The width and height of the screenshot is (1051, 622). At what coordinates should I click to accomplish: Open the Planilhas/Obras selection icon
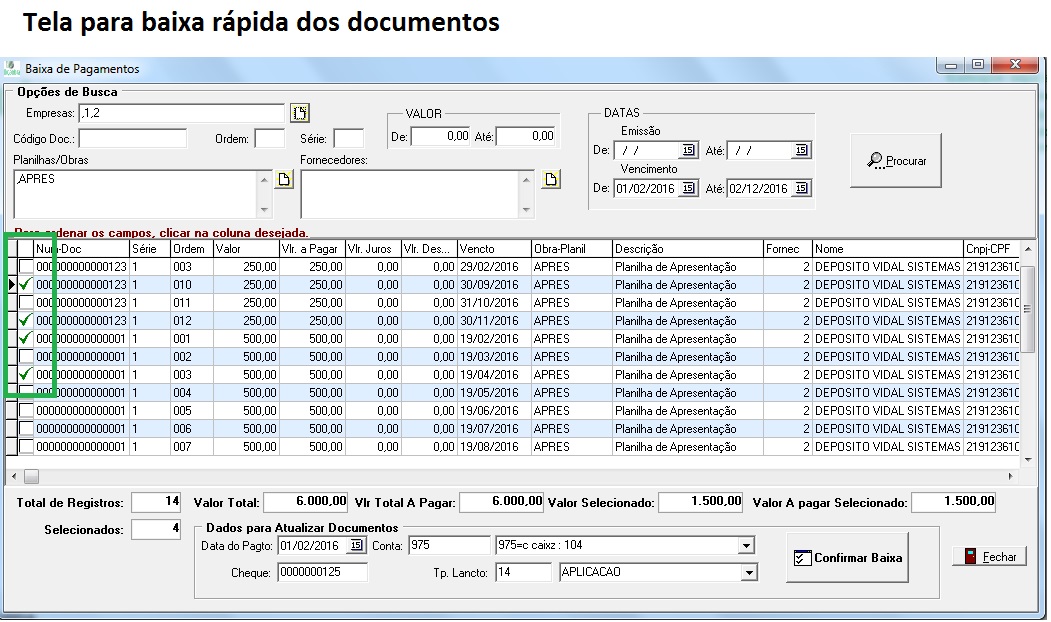[x=284, y=180]
